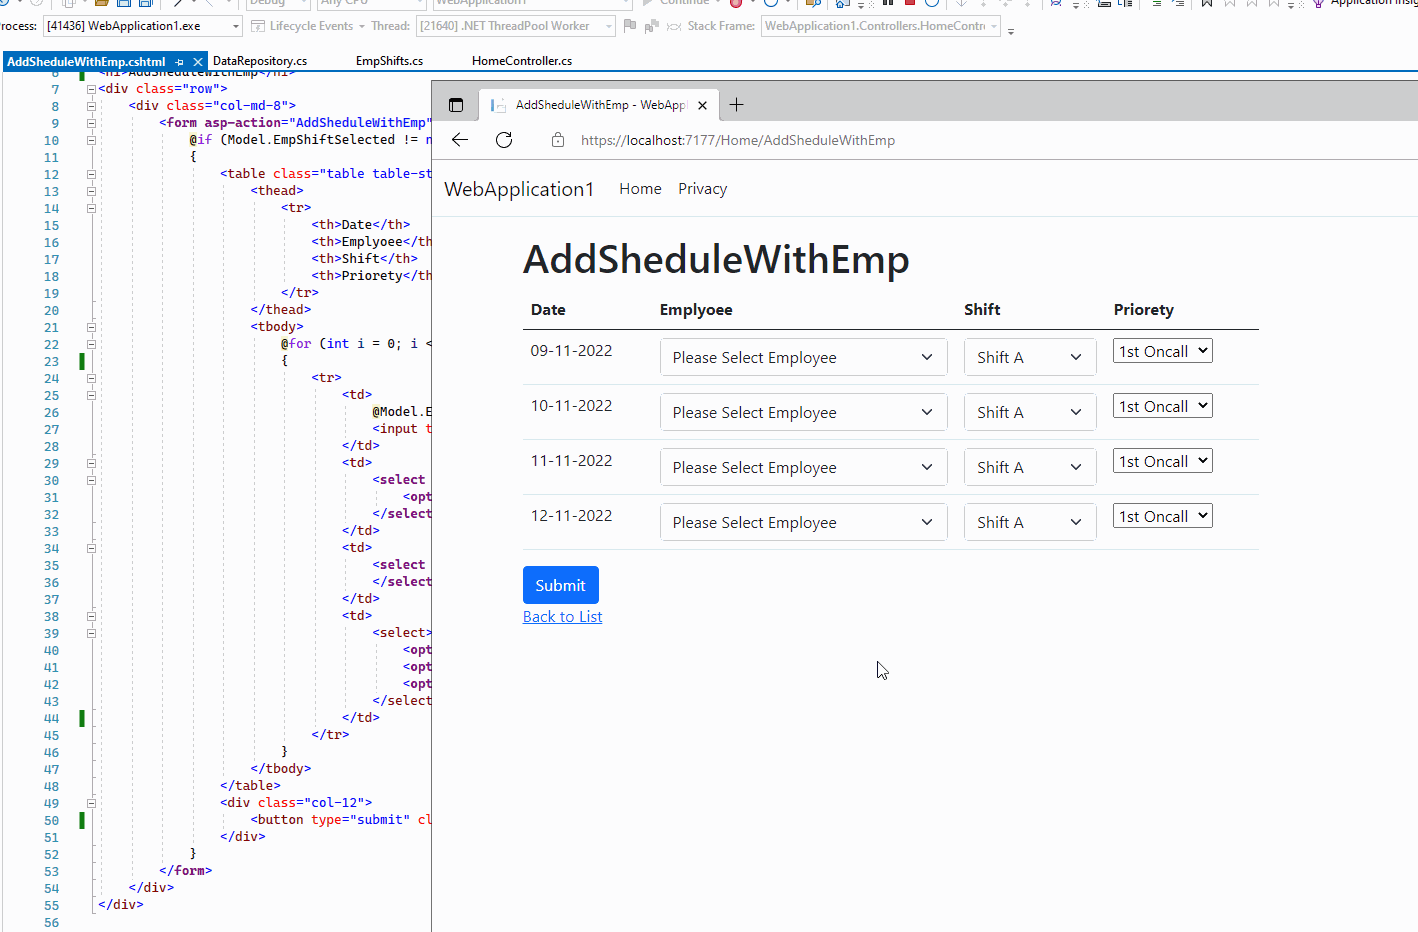Collapse form element at line 9
This screenshot has width=1418, height=932.
pyautogui.click(x=91, y=123)
